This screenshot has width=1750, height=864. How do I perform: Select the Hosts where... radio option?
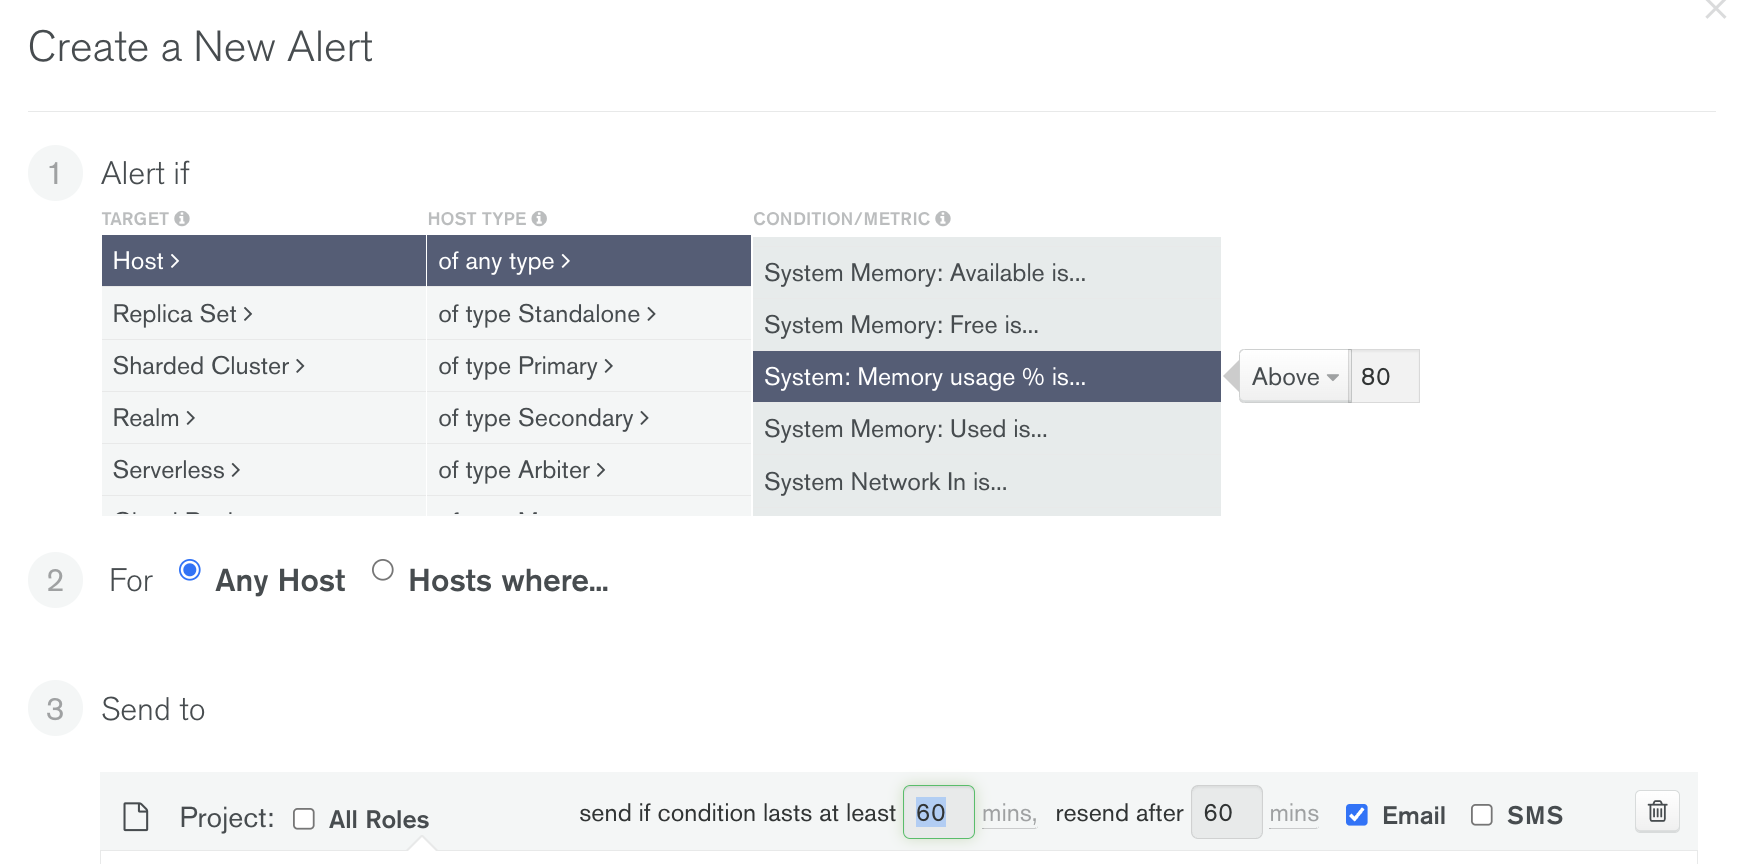coord(382,570)
